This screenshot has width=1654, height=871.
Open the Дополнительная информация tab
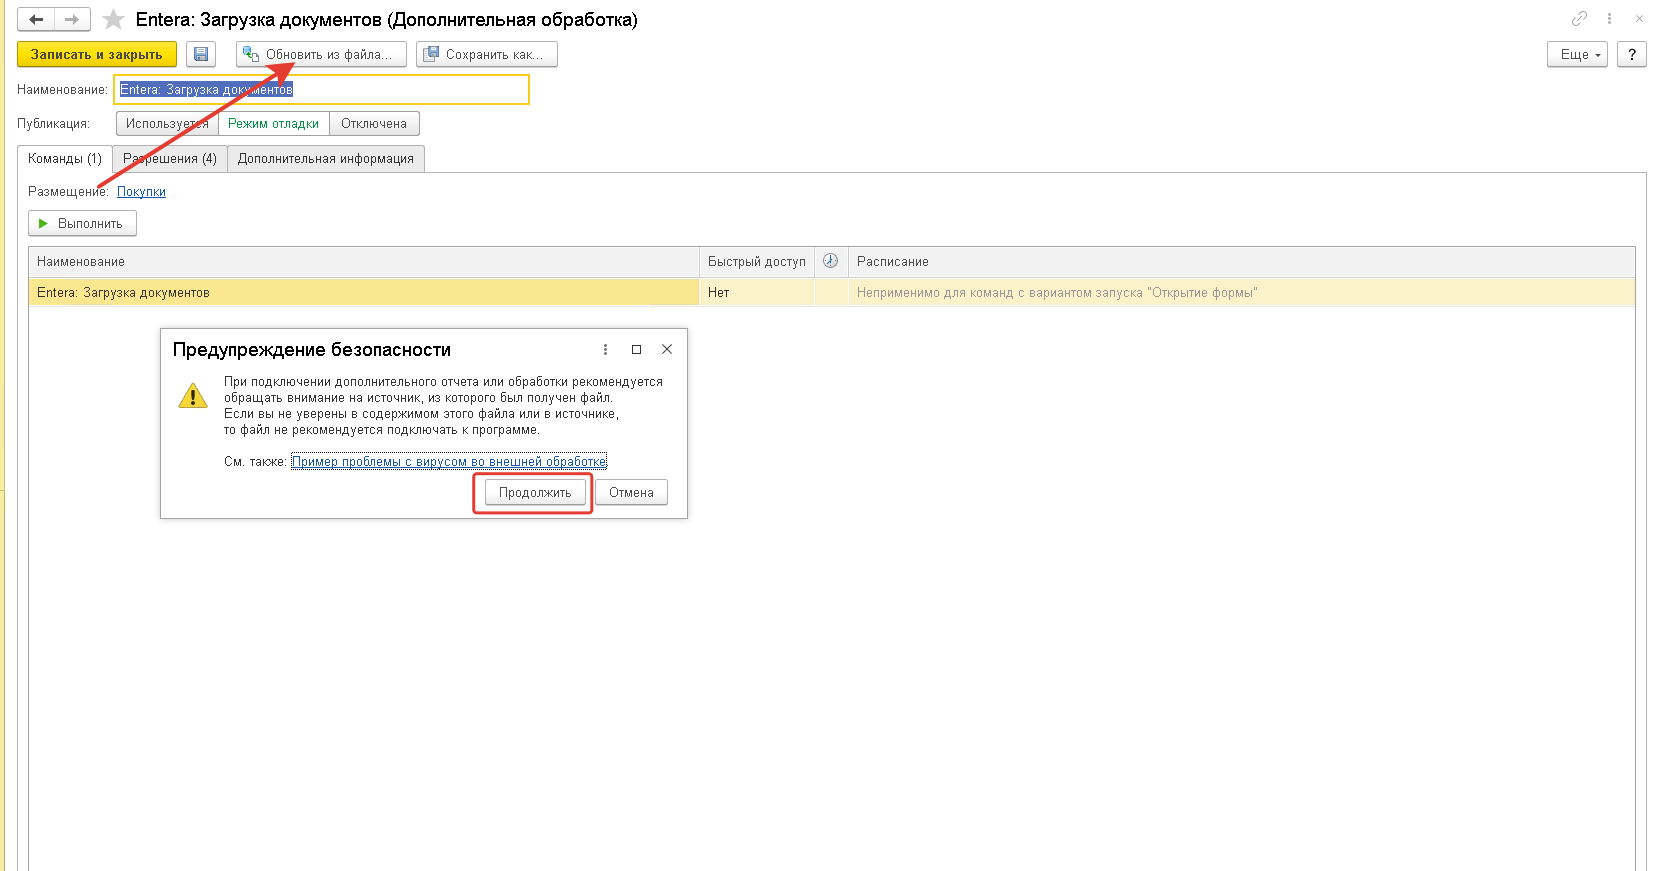[x=326, y=158]
